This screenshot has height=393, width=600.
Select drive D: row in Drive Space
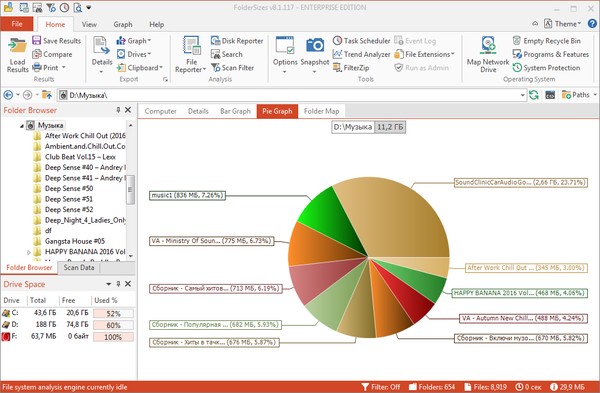[x=68, y=325]
